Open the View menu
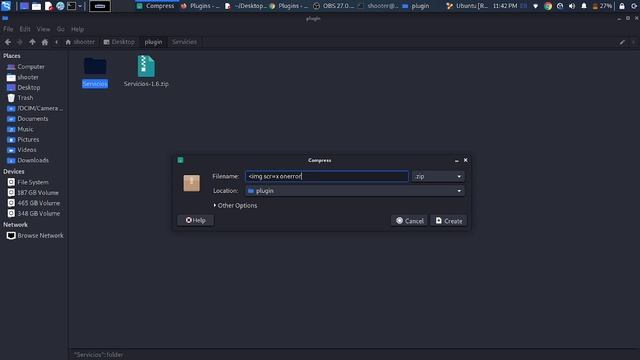This screenshot has height=360, width=640. point(43,29)
